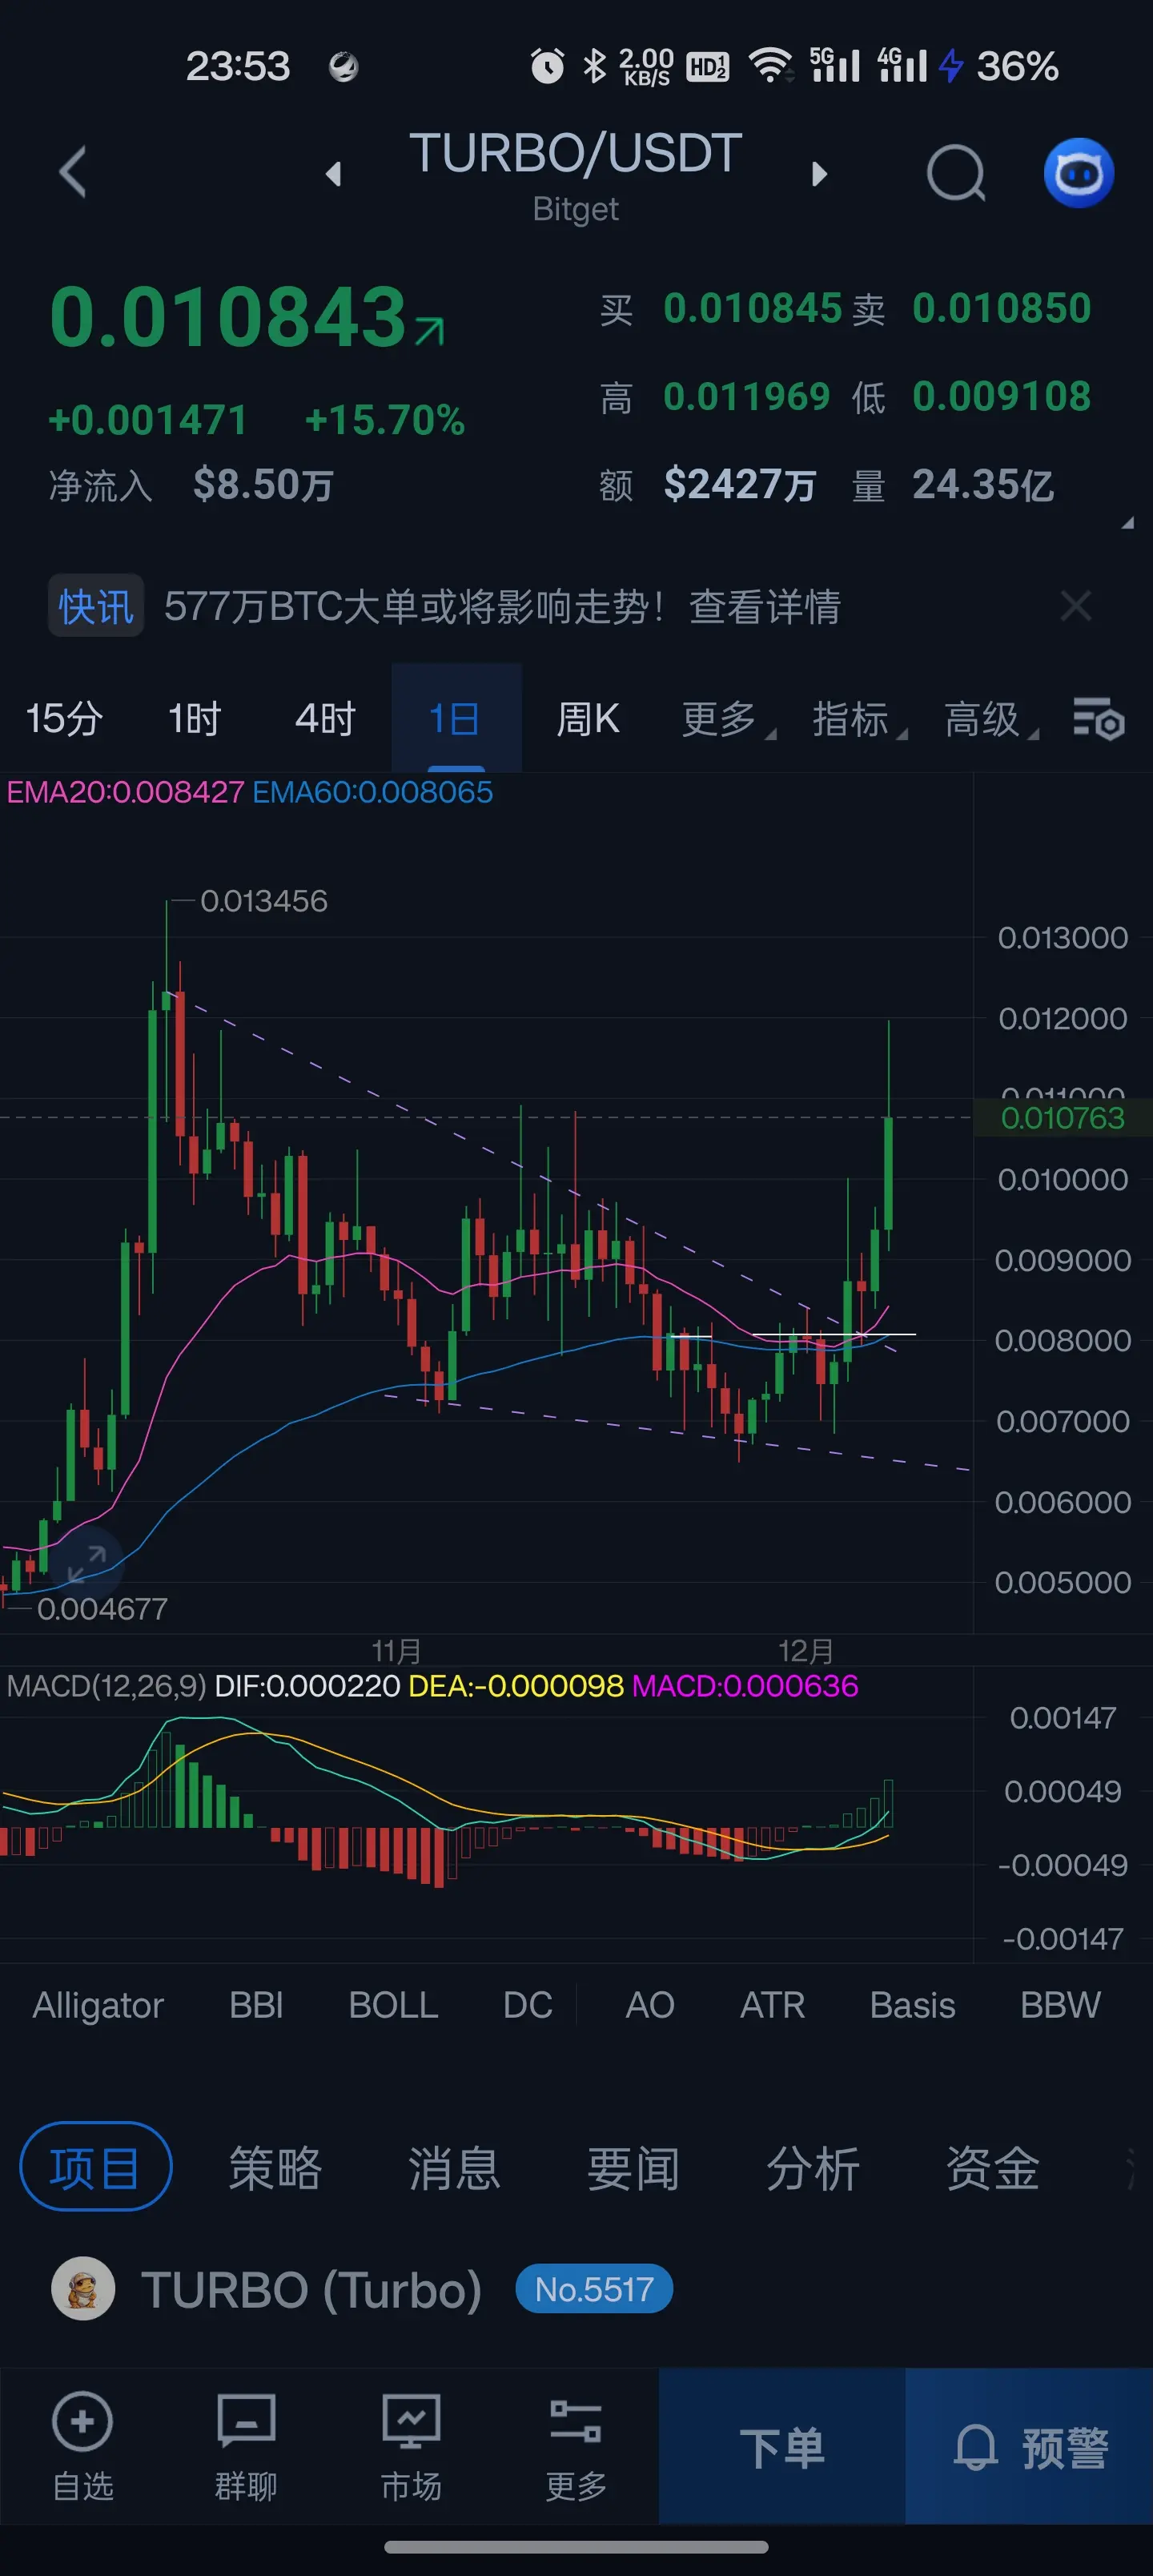Image resolution: width=1153 pixels, height=2576 pixels.
Task: Tap the +15.70% change value
Action: tap(385, 420)
